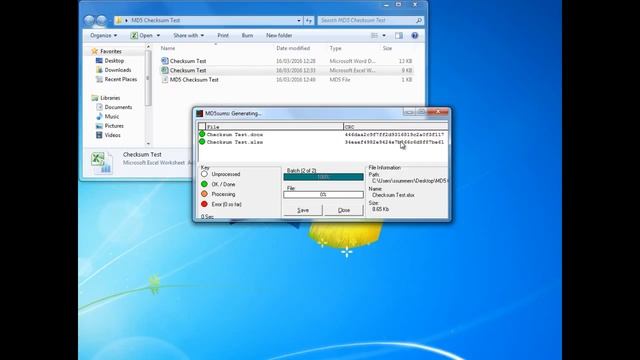Select Libraries in the navigation pane
Image resolution: width=640 pixels, height=360 pixels.
tap(110, 98)
